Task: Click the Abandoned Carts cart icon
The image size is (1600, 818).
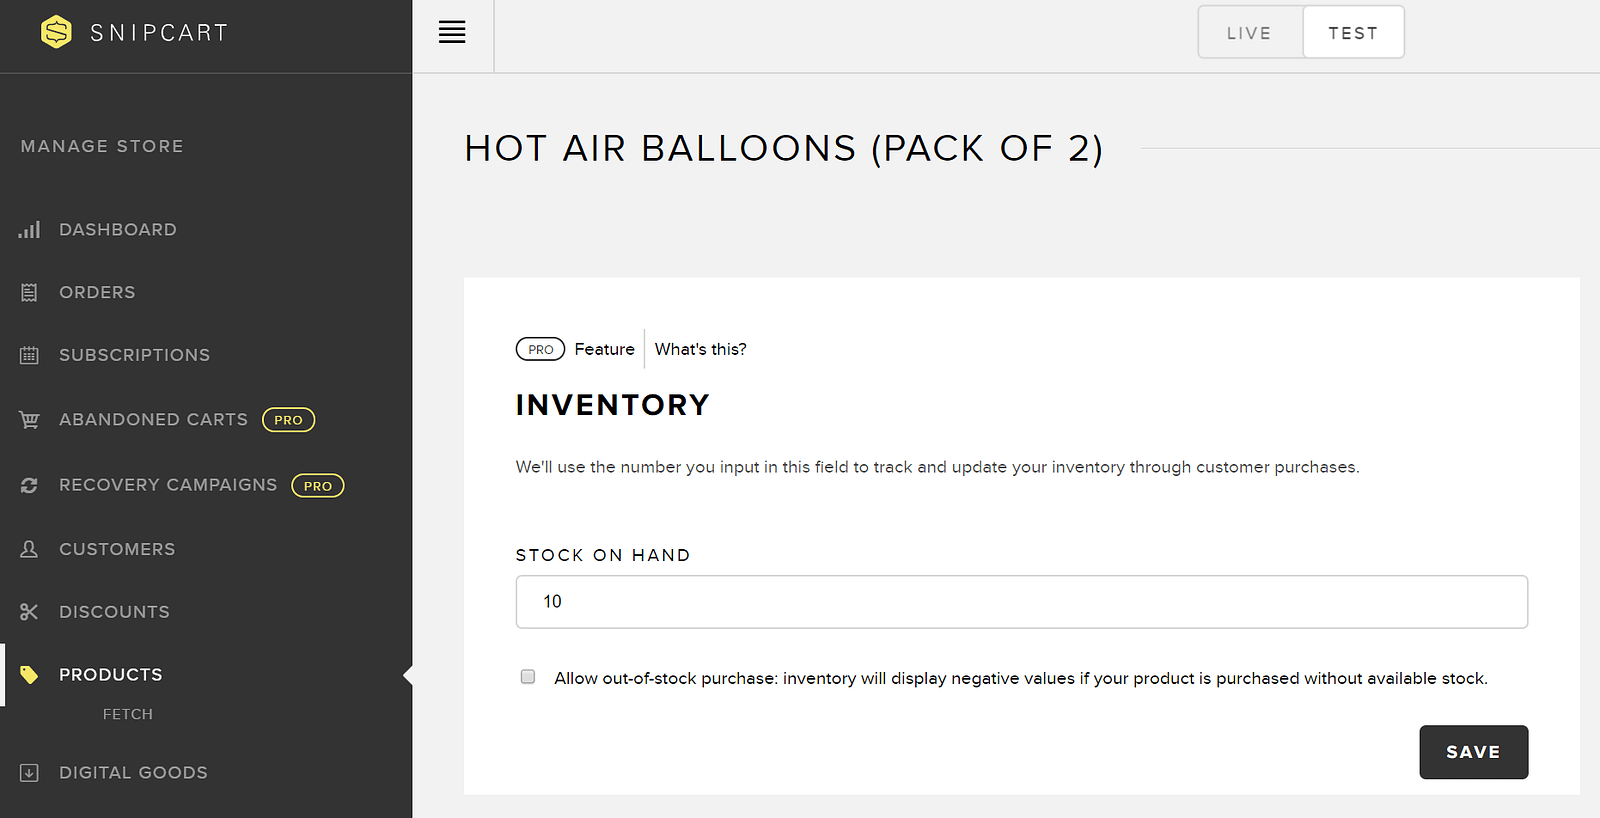Action: 29,420
